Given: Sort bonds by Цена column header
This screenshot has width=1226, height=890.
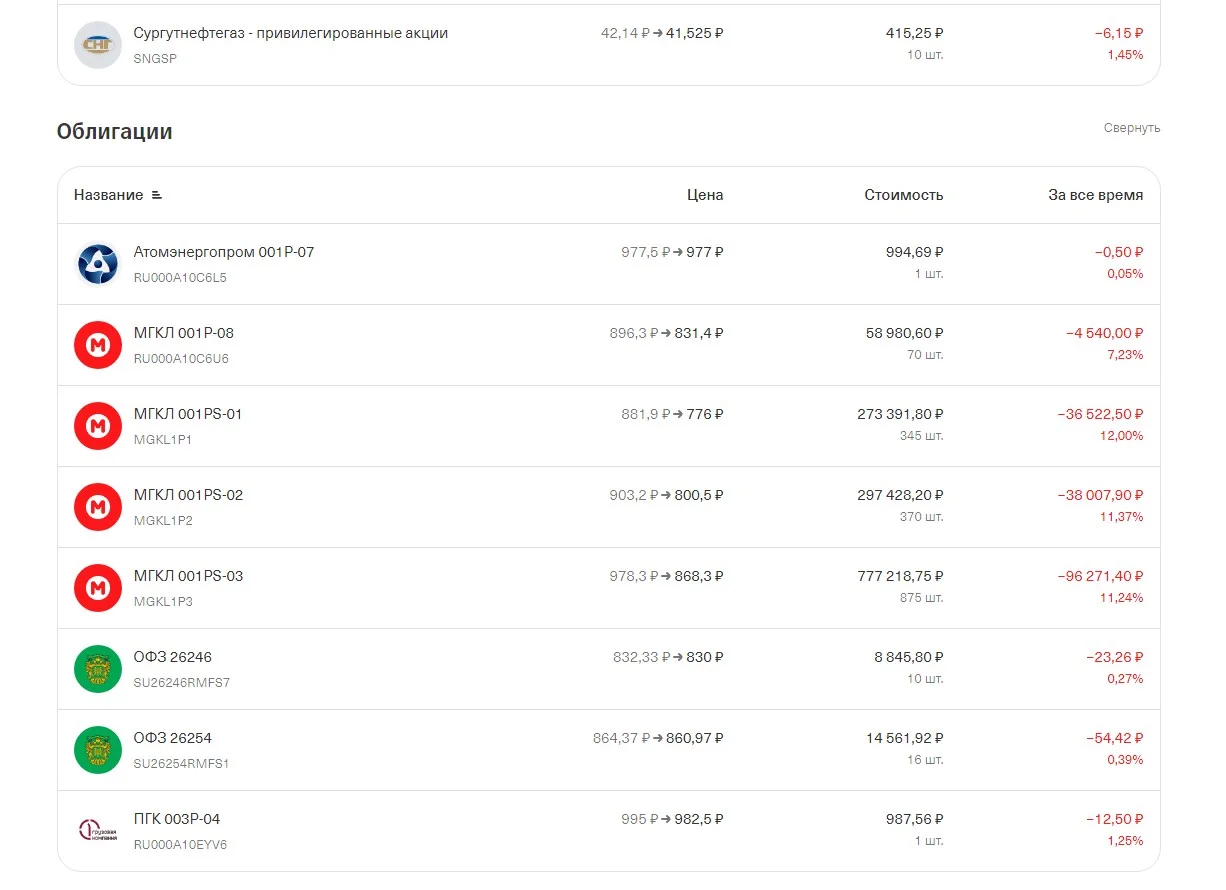Looking at the screenshot, I should click(x=705, y=195).
